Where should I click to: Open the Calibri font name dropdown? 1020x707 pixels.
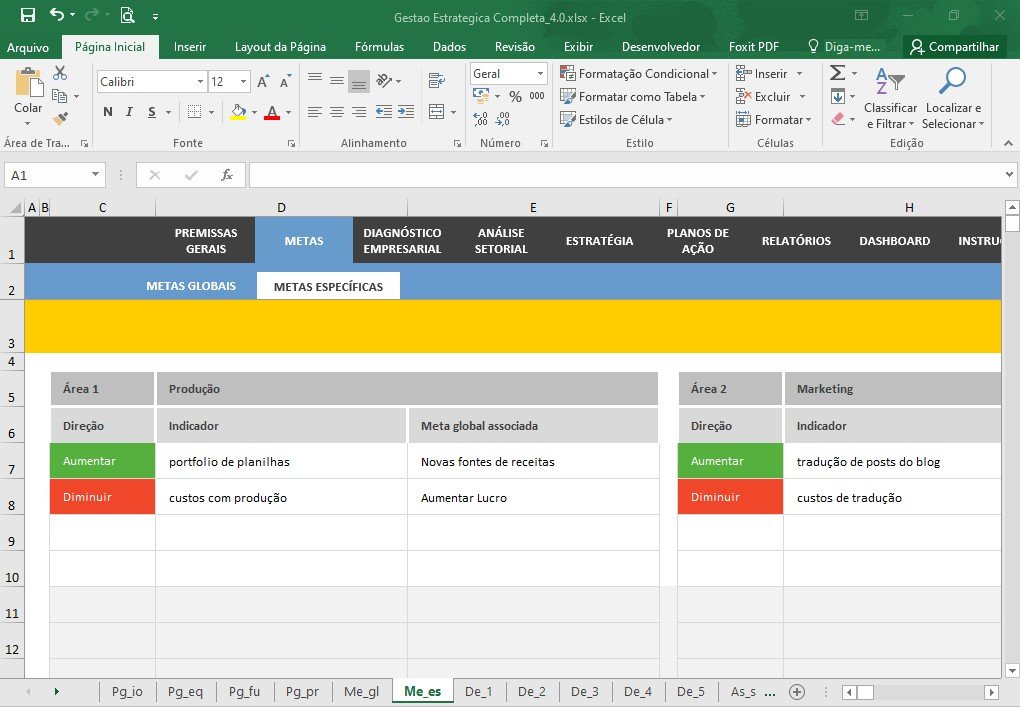[x=200, y=81]
